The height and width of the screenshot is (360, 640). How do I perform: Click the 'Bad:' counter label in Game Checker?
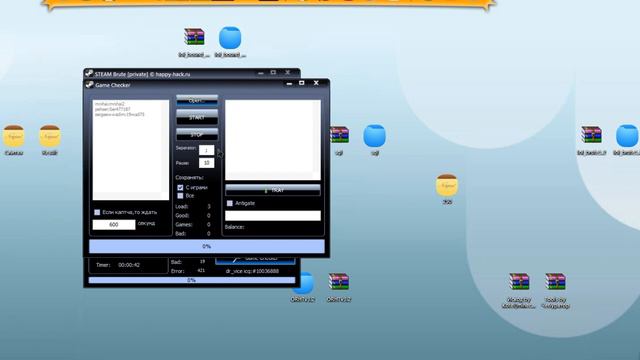click(x=180, y=233)
